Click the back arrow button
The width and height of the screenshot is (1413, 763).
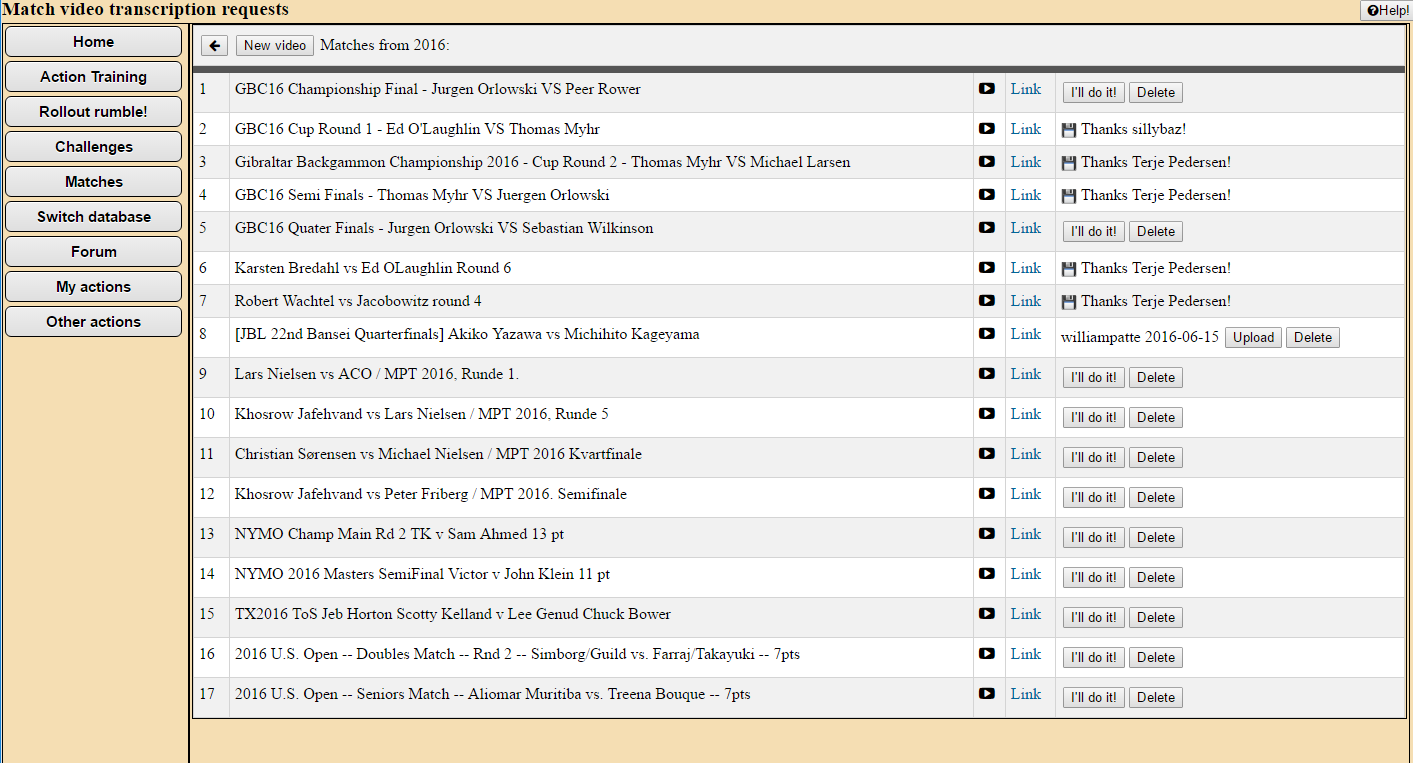214,46
